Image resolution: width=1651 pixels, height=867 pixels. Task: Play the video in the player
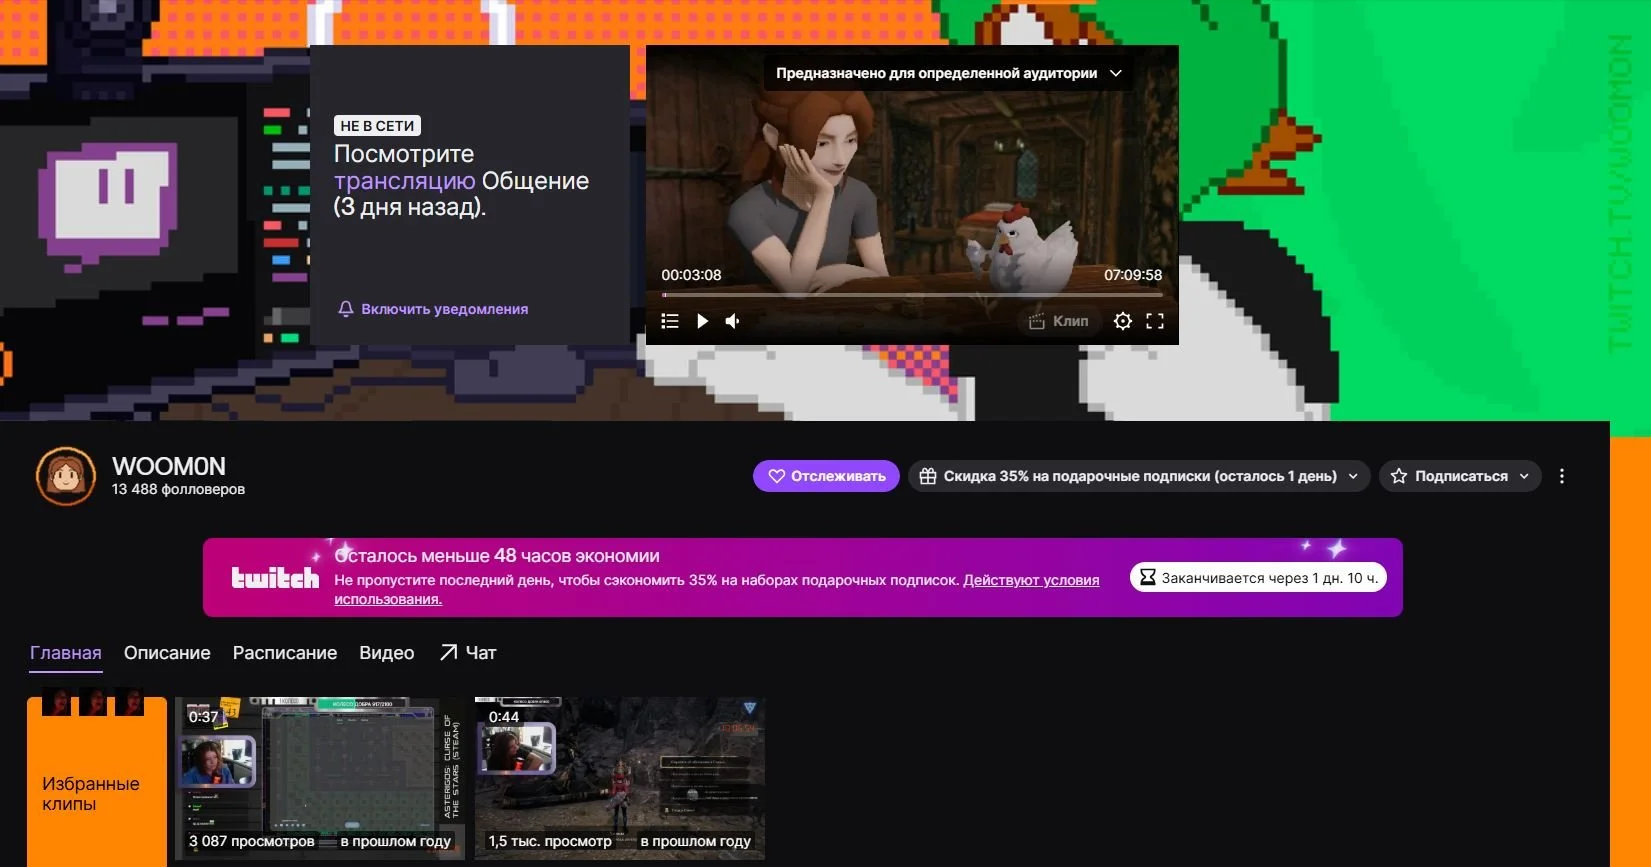702,321
